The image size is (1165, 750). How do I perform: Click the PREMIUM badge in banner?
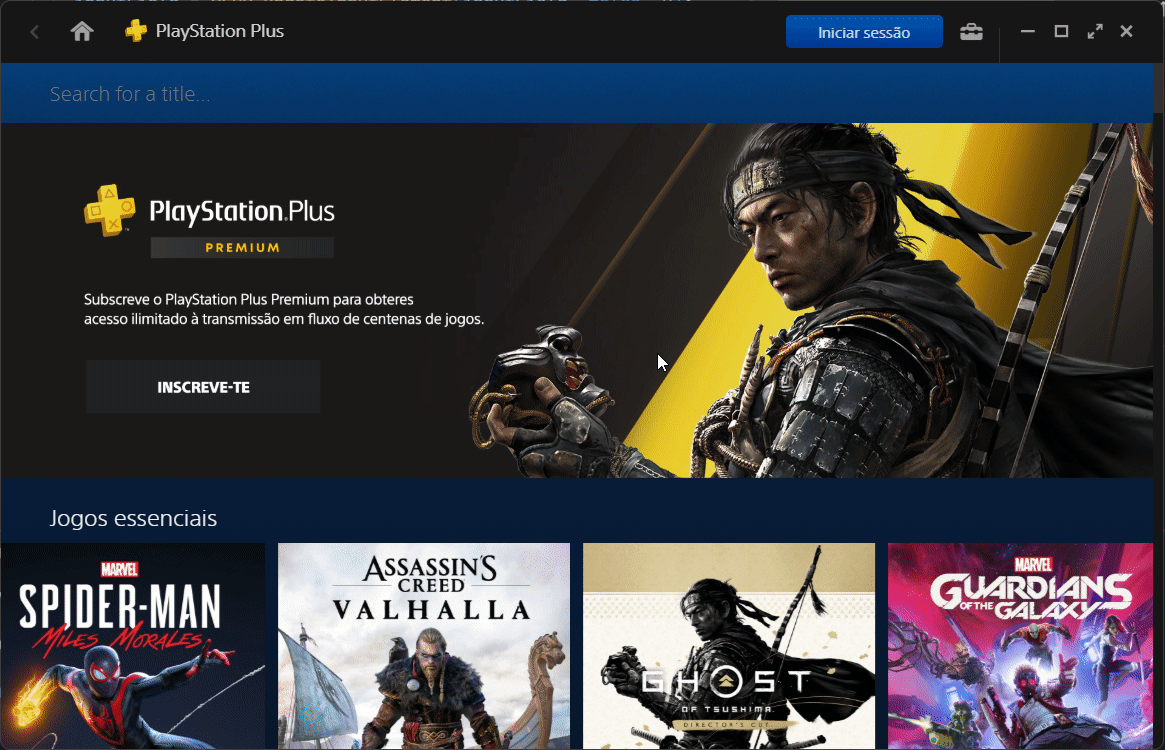pos(242,248)
